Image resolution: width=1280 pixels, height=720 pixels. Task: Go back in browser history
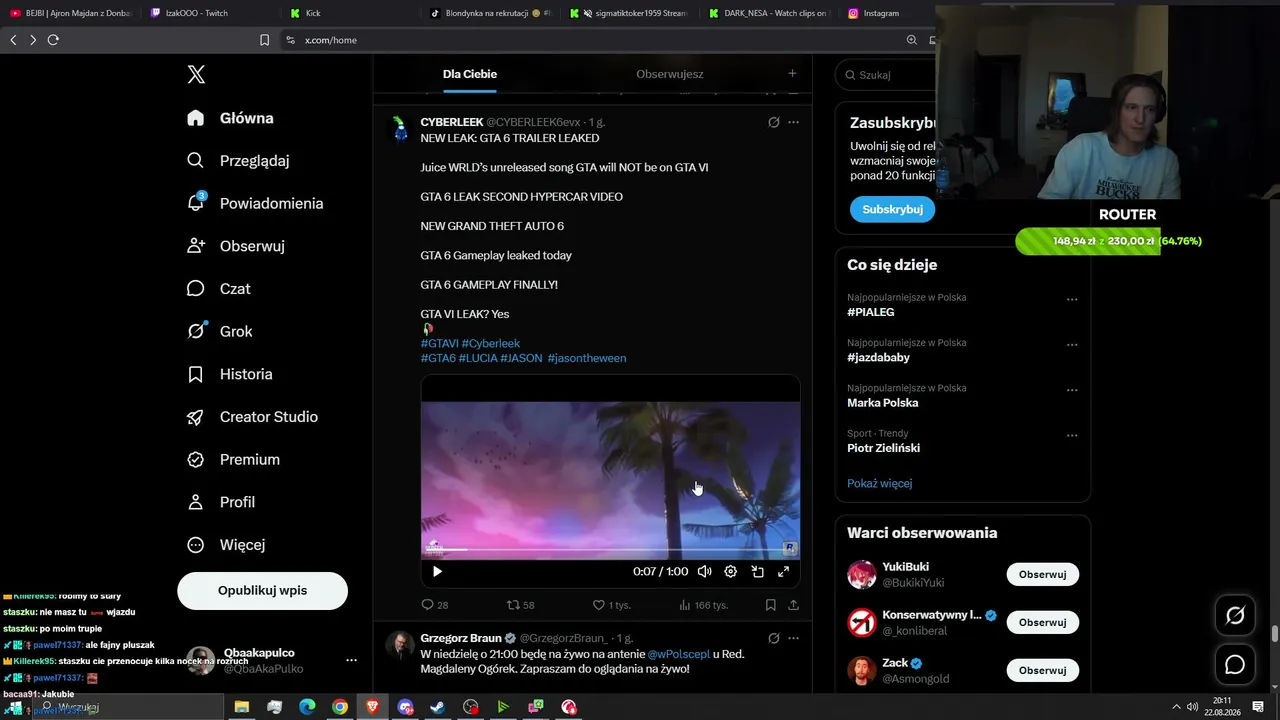click(13, 40)
